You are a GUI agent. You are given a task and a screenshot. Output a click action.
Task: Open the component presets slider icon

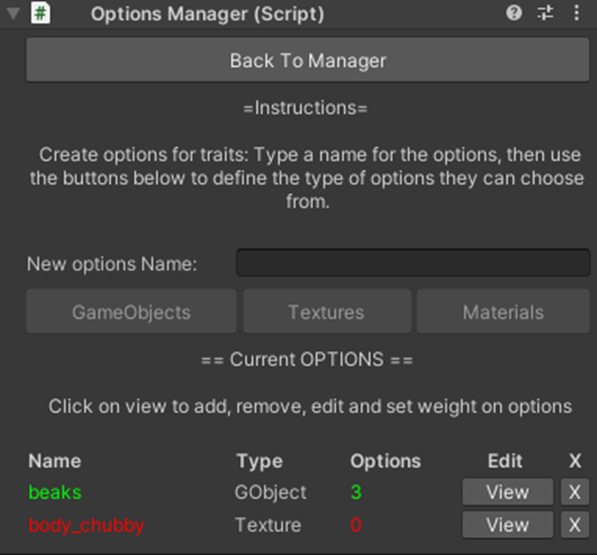[x=545, y=13]
